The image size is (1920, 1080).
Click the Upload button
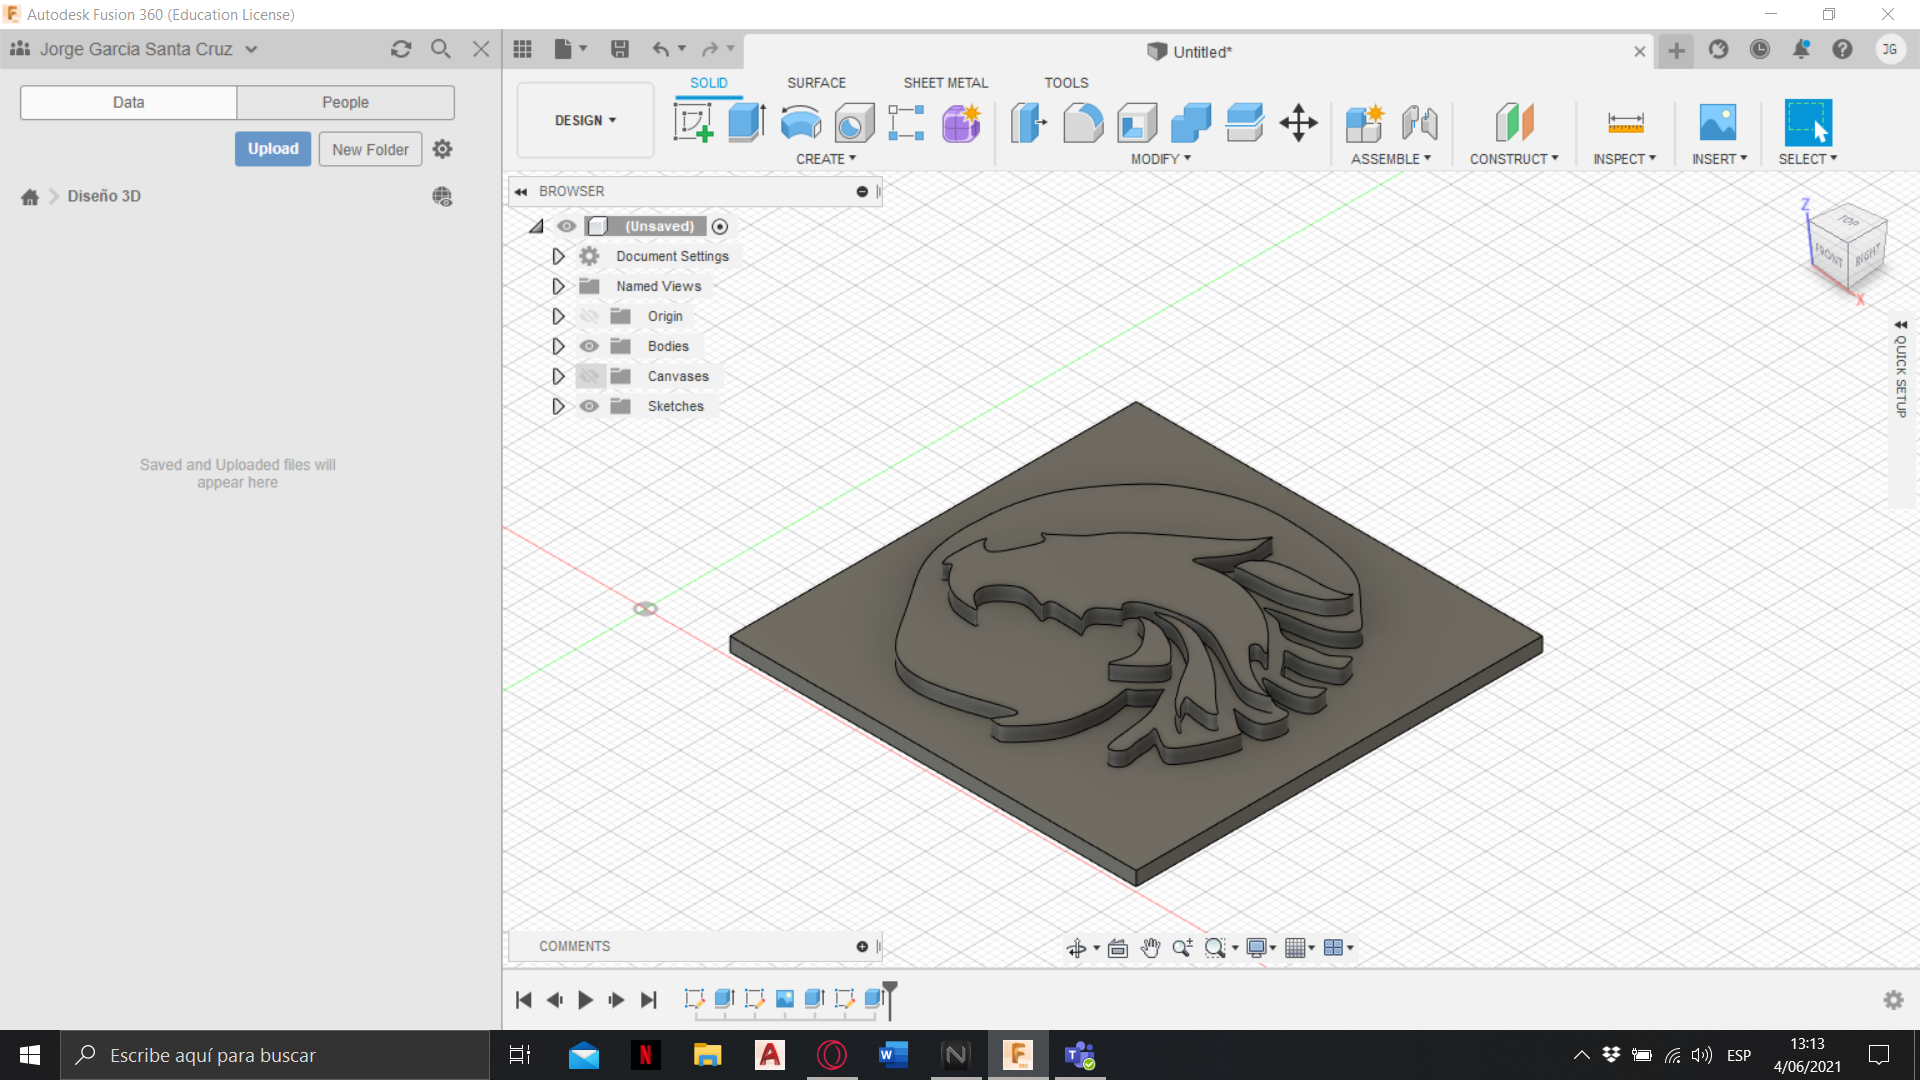click(273, 149)
